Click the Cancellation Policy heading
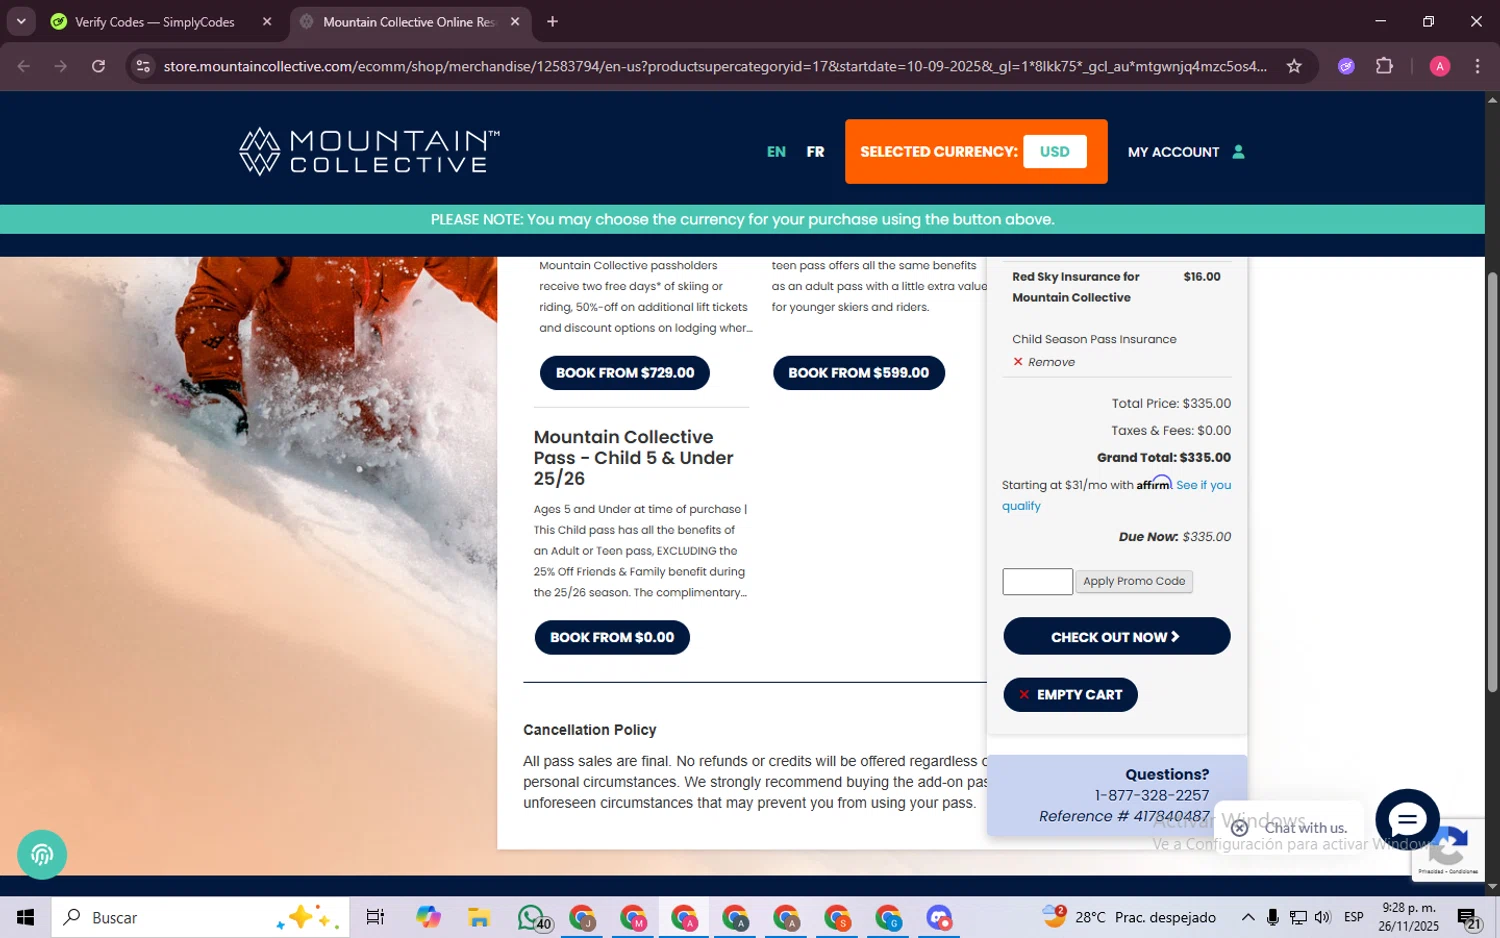This screenshot has height=938, width=1500. point(590,730)
